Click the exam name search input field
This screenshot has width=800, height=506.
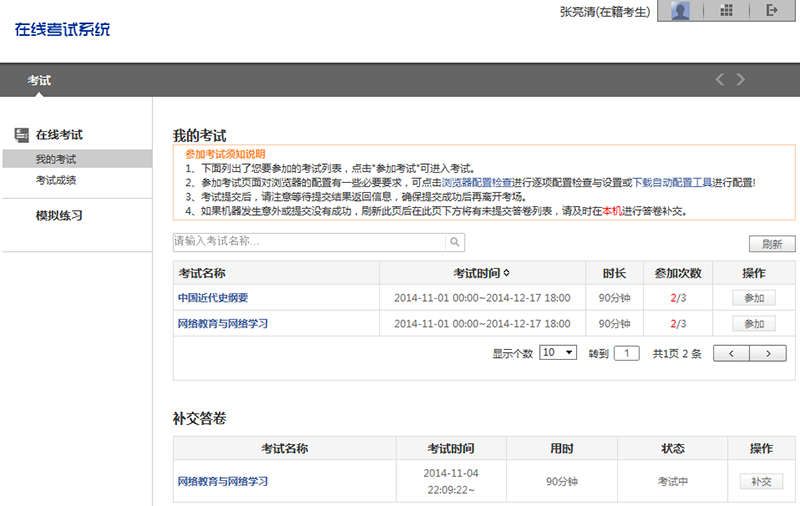308,242
